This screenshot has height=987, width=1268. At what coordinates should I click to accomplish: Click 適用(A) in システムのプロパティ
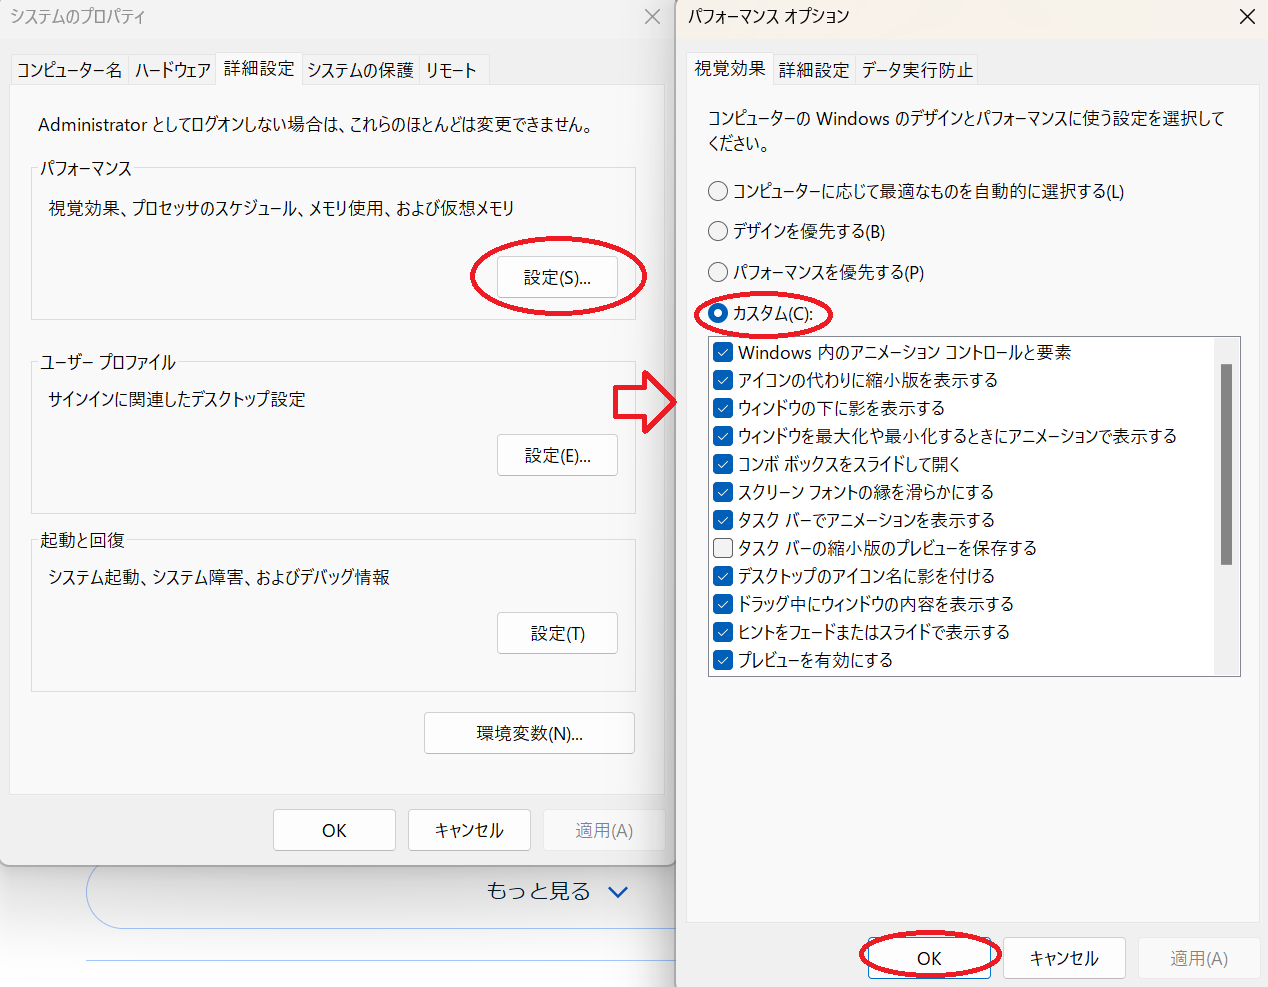(x=604, y=830)
